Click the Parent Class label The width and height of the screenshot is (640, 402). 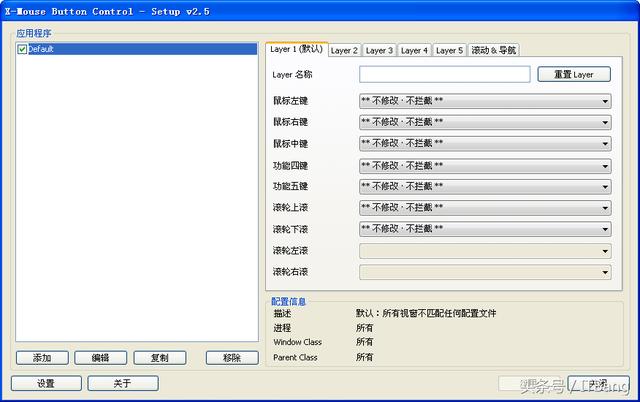coord(295,358)
